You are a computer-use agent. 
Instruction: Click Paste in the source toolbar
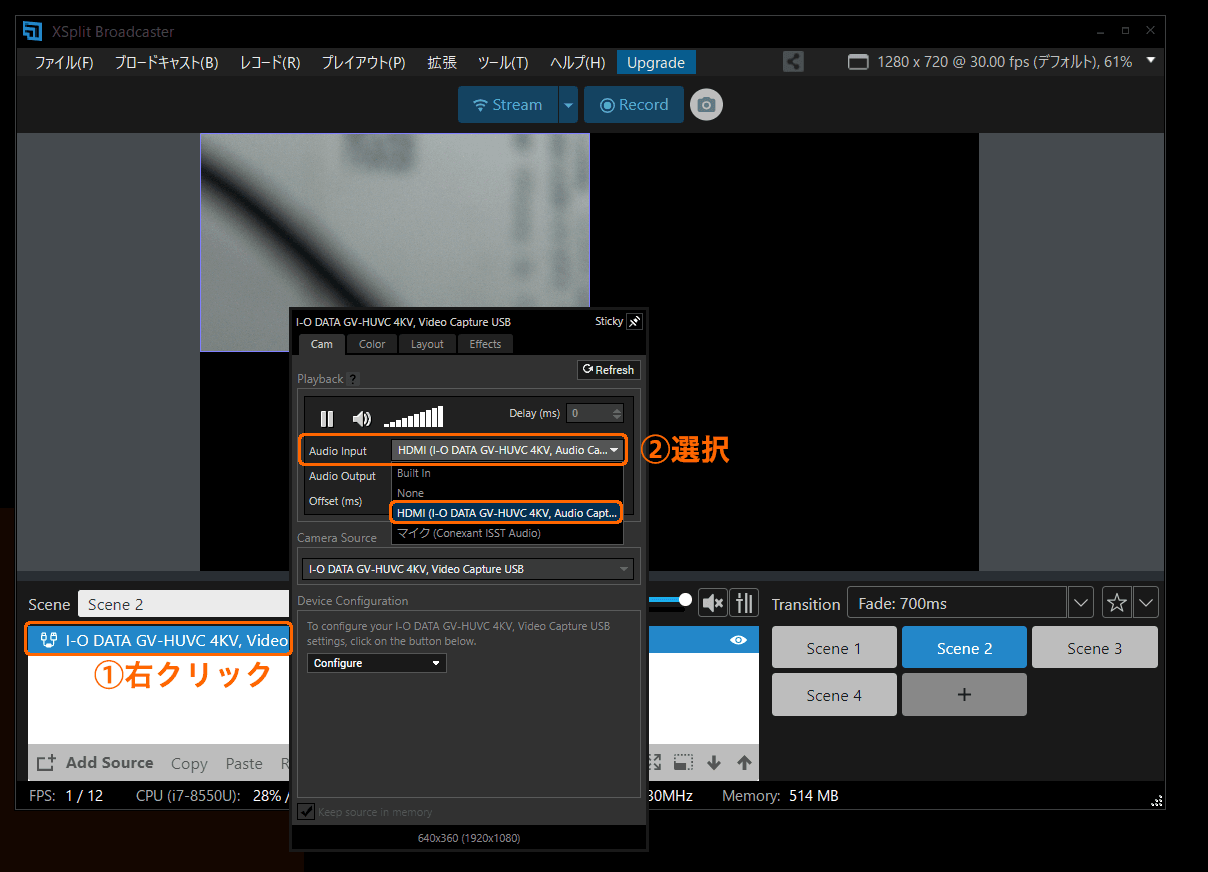click(x=244, y=763)
